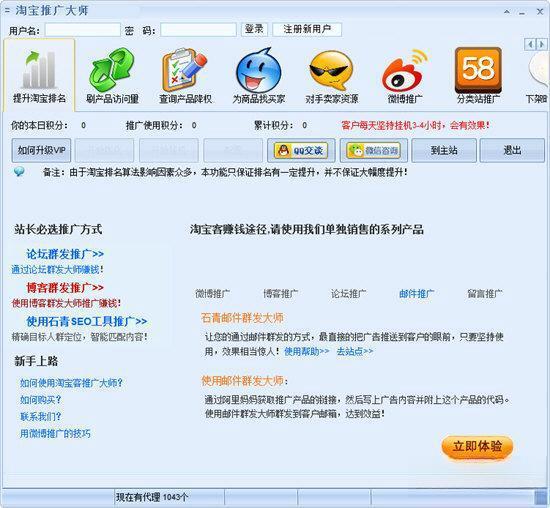Open the 论坛群发推广>> link
The image size is (550, 508).
pyautogui.click(x=65, y=254)
